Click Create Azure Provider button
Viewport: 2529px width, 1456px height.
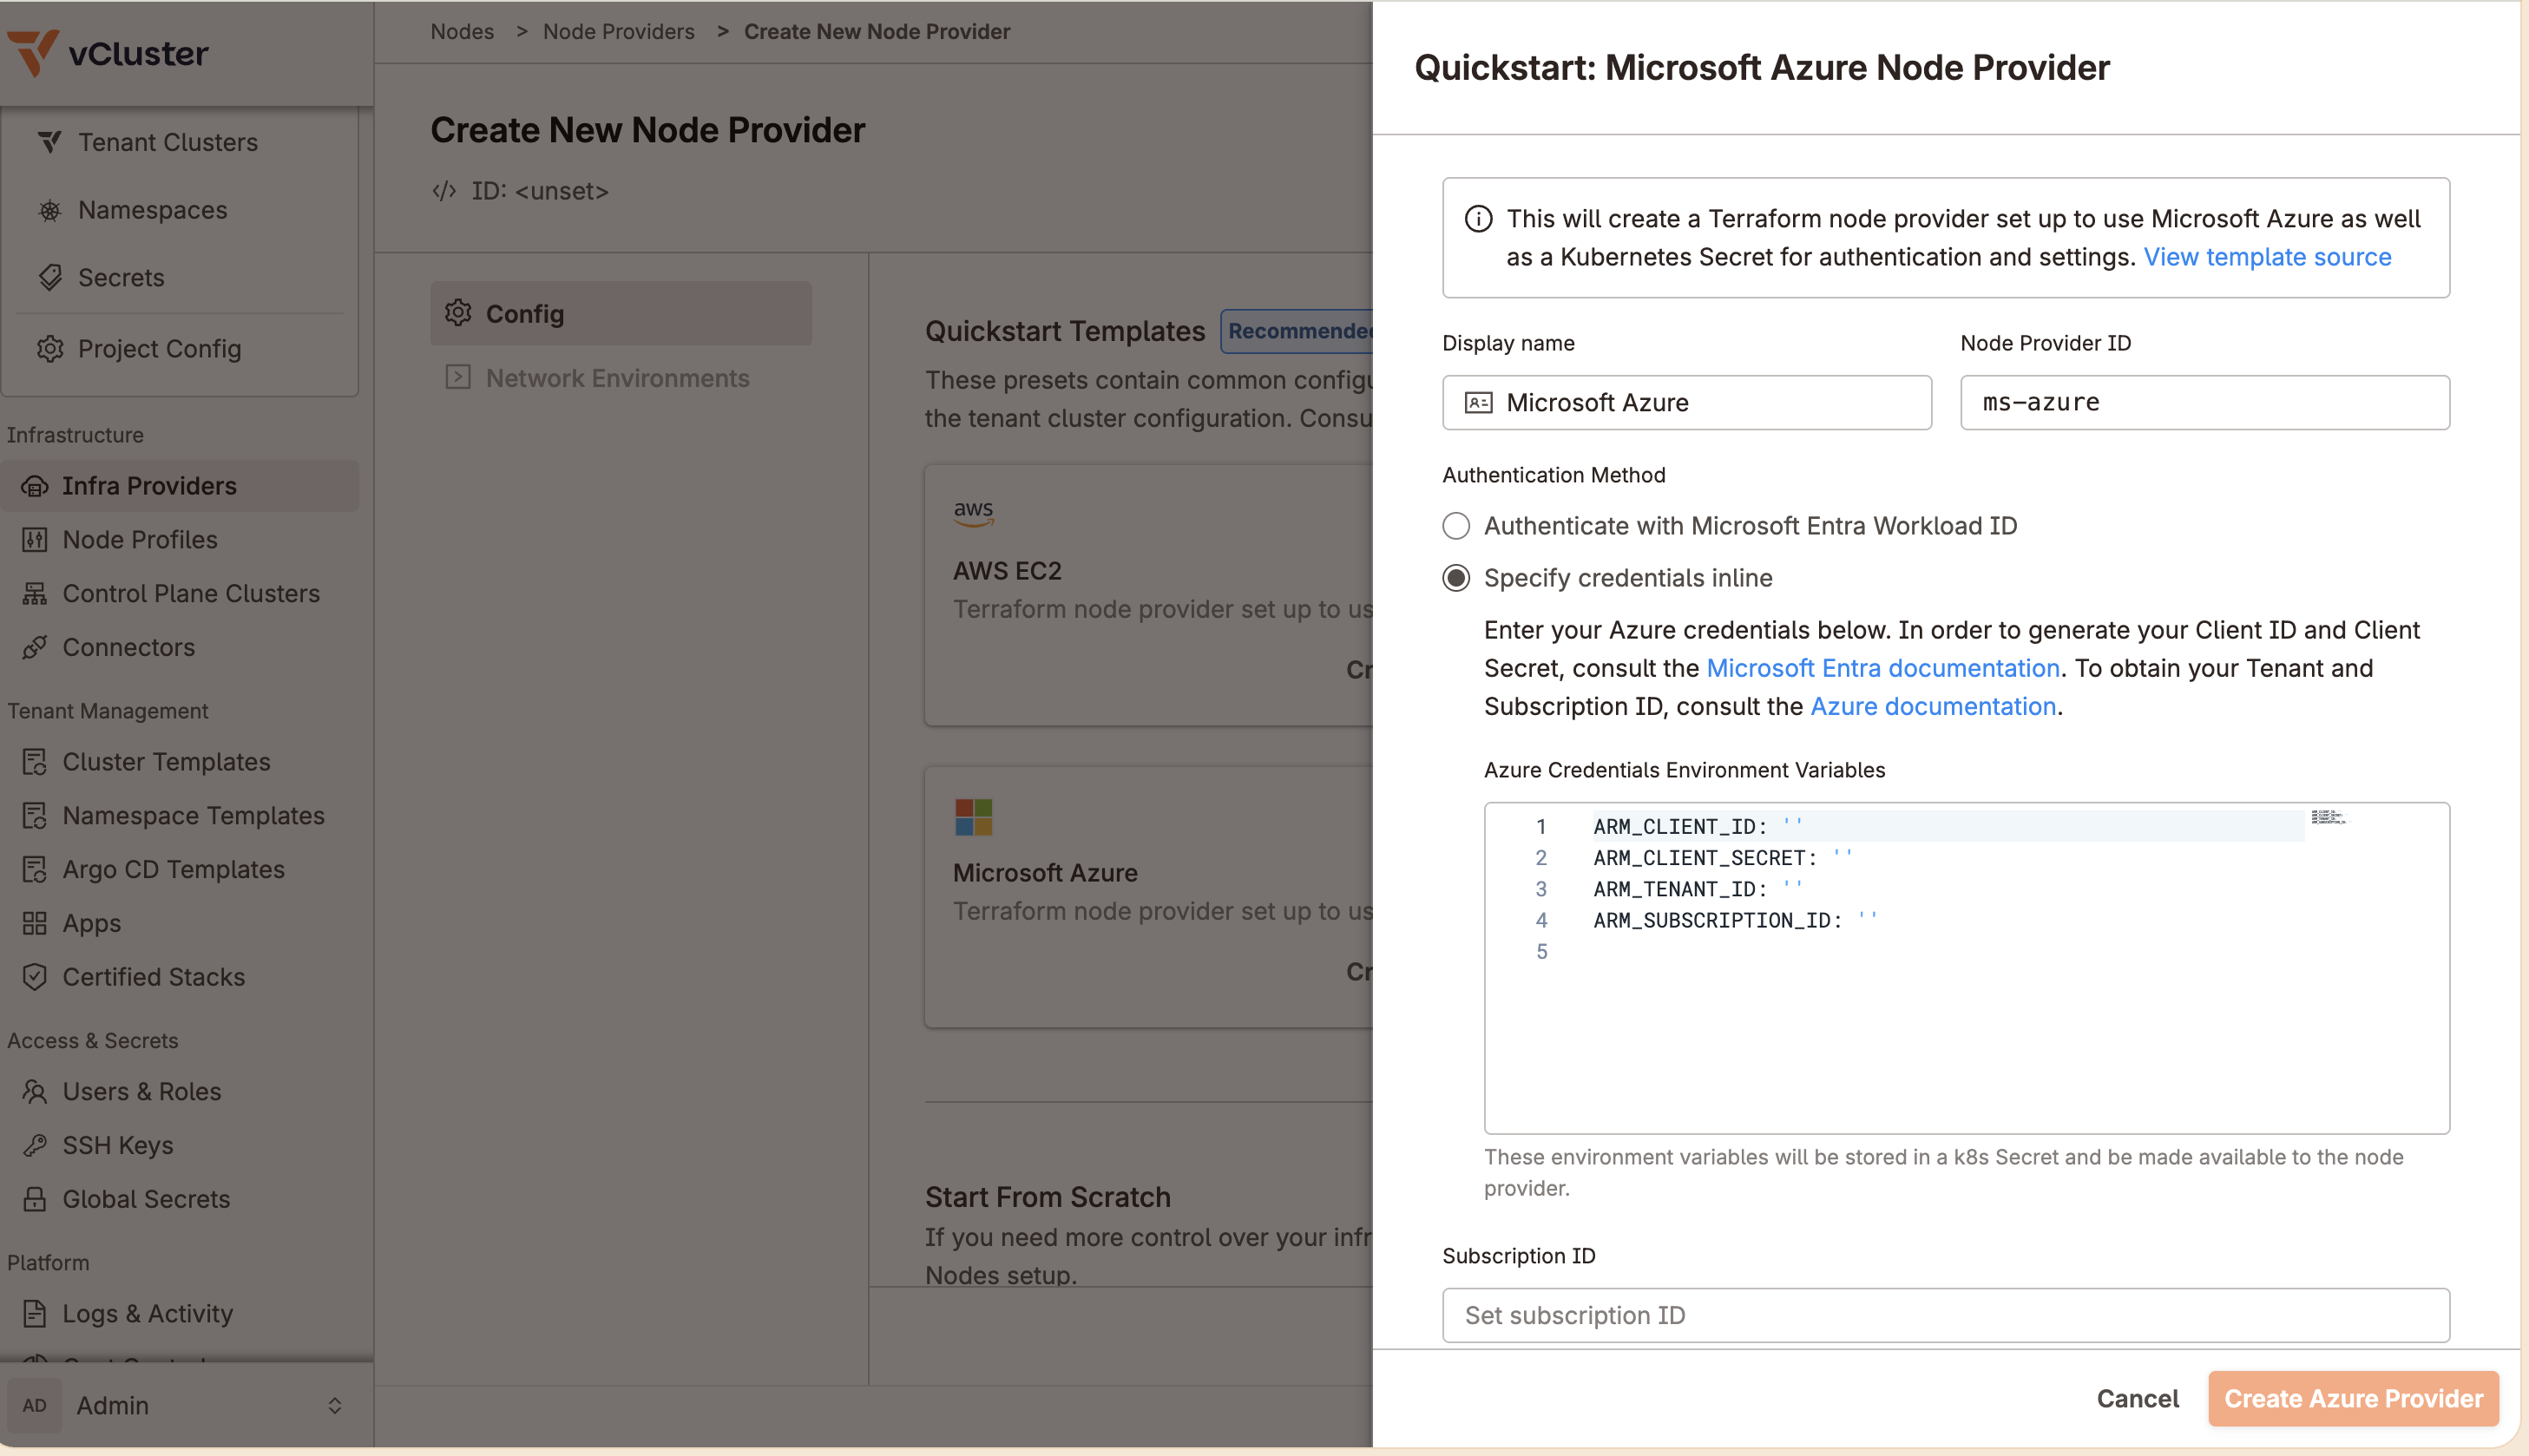(x=2353, y=1398)
